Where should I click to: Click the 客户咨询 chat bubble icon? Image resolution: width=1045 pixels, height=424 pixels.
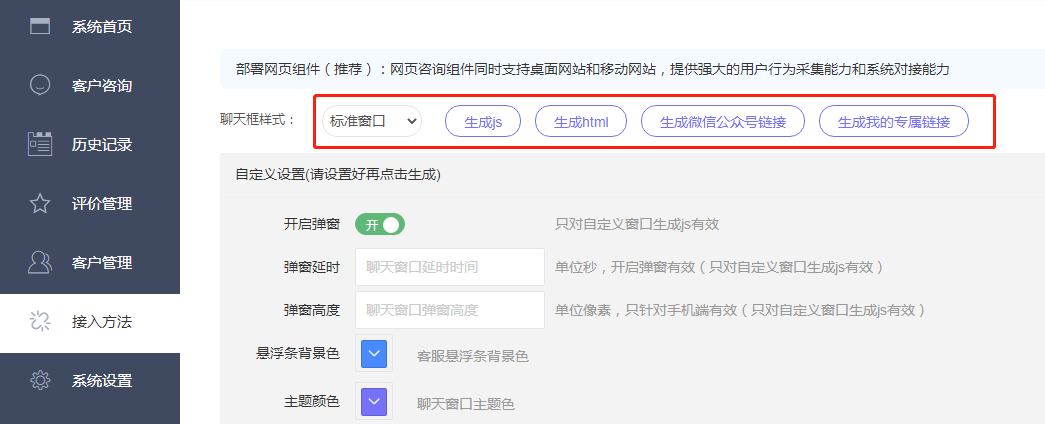pos(40,85)
